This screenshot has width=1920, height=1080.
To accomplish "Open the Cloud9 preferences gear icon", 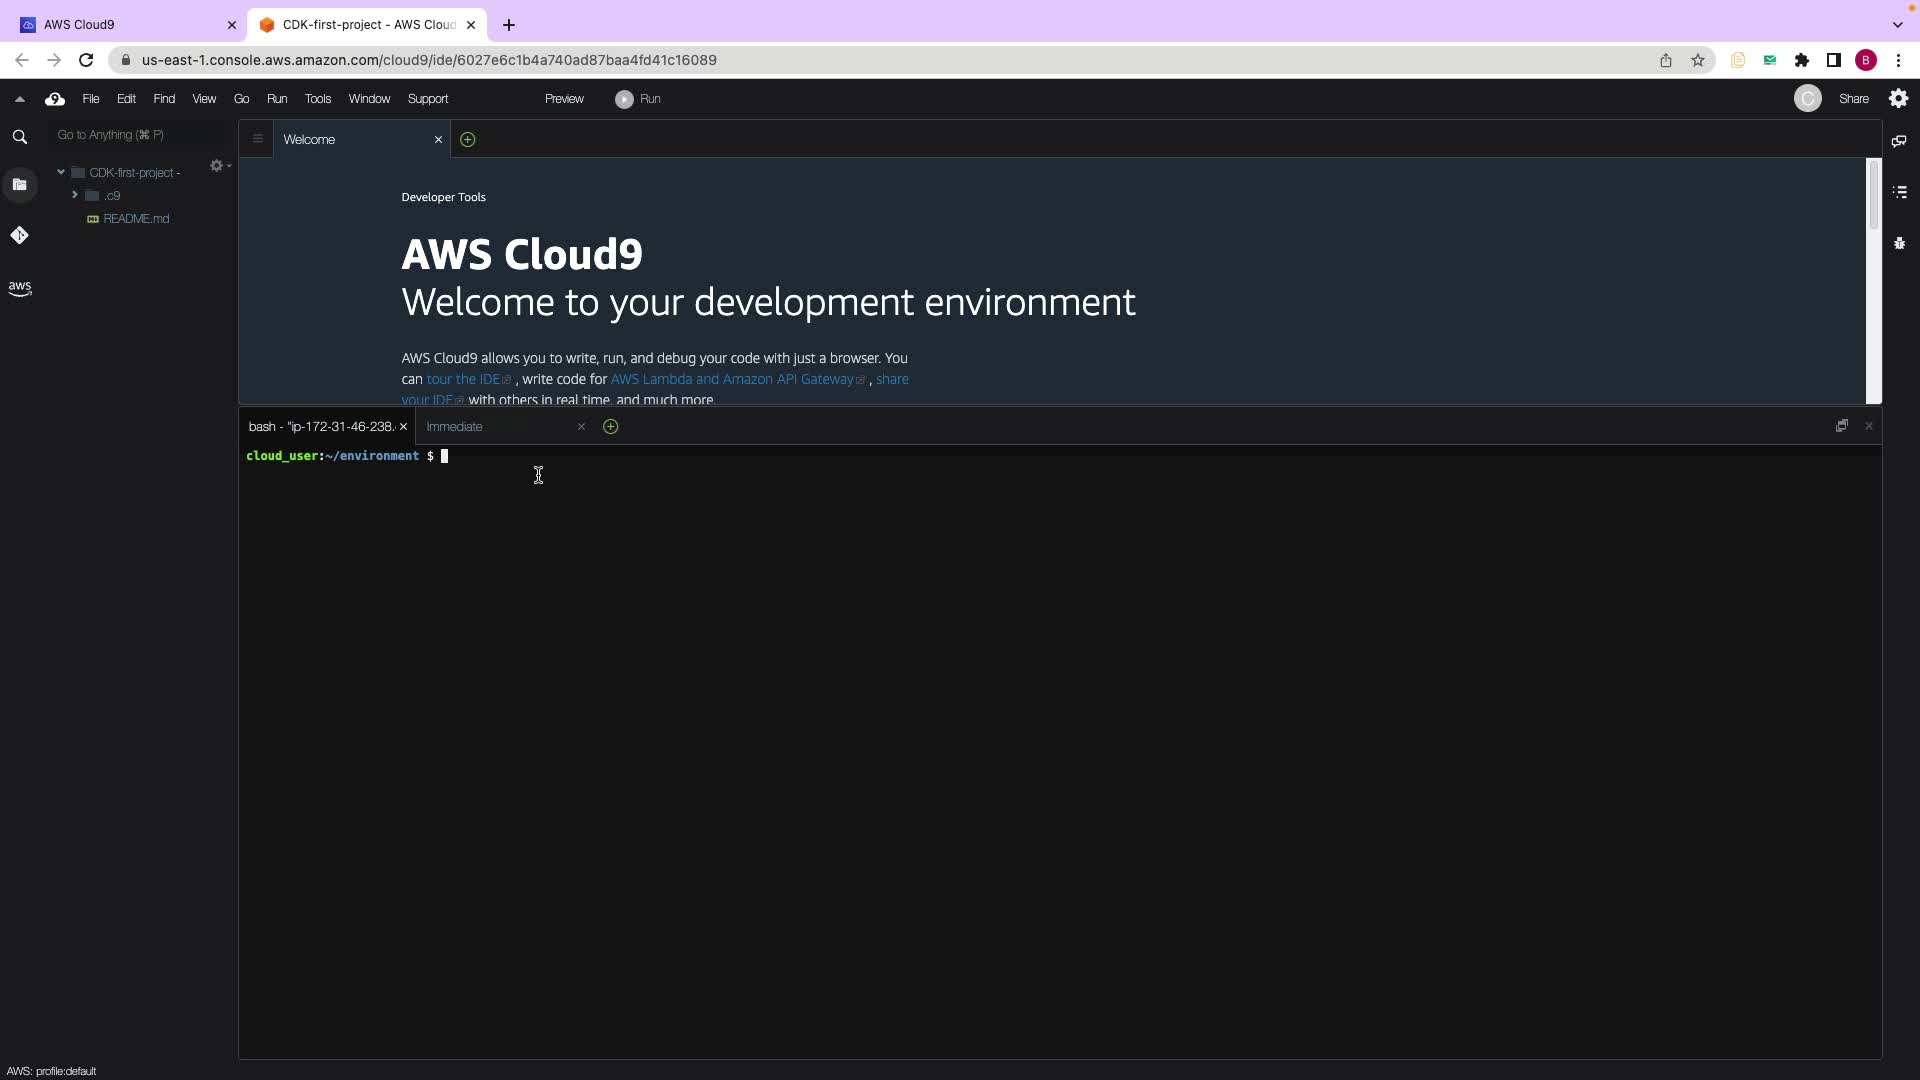I will [1898, 98].
